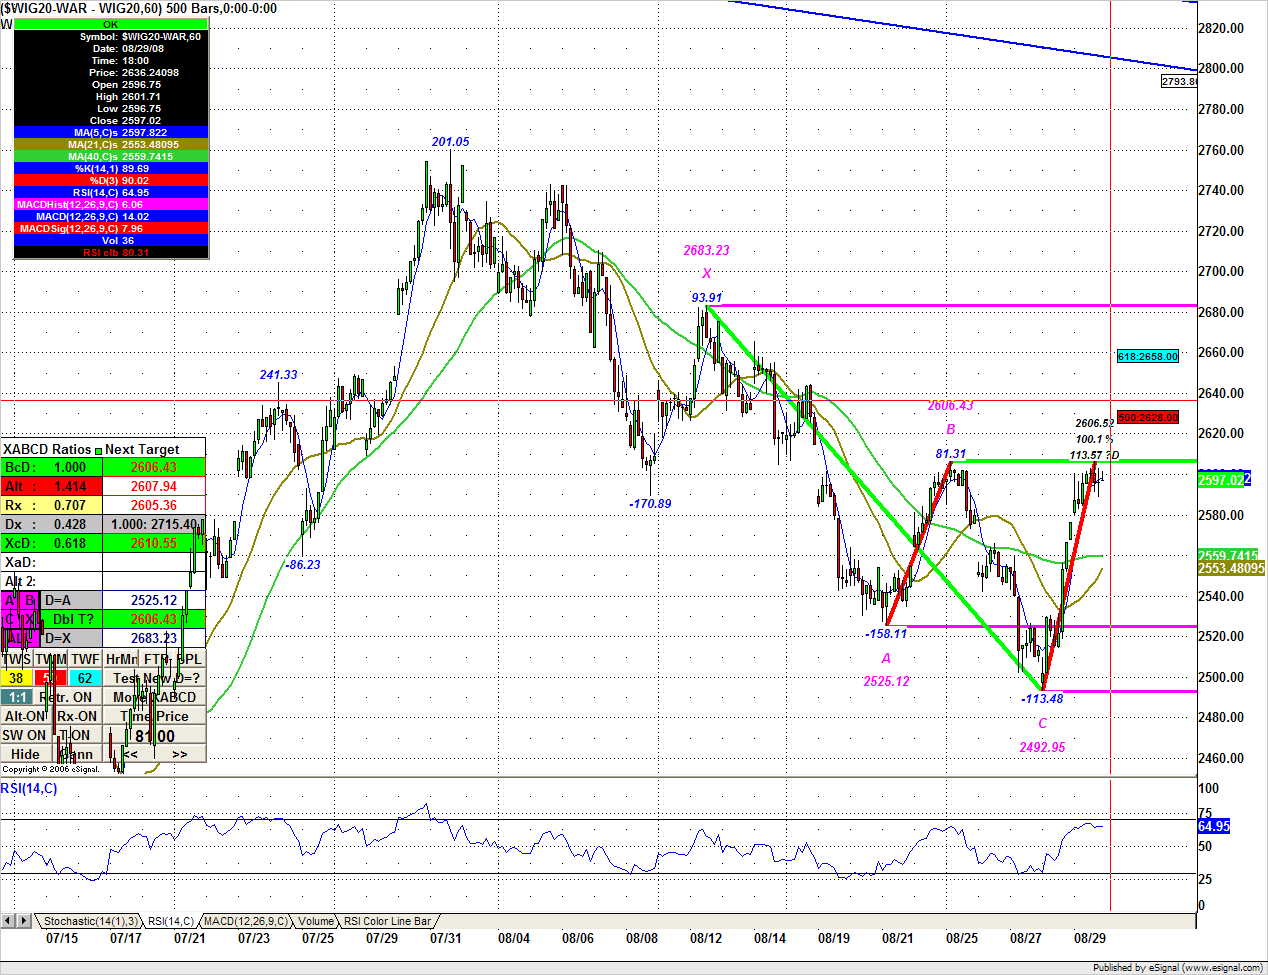
Task: Click the MA(21,C)s row in the cursor window
Action: click(x=111, y=144)
